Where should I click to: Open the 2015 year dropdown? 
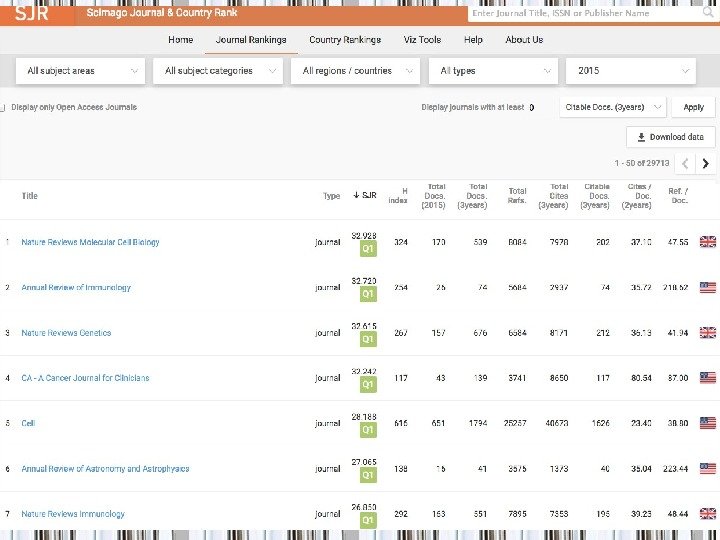(631, 71)
